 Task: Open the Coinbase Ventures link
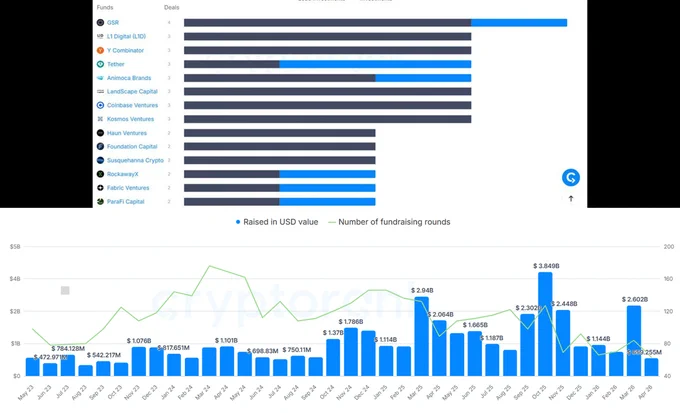[132, 105]
